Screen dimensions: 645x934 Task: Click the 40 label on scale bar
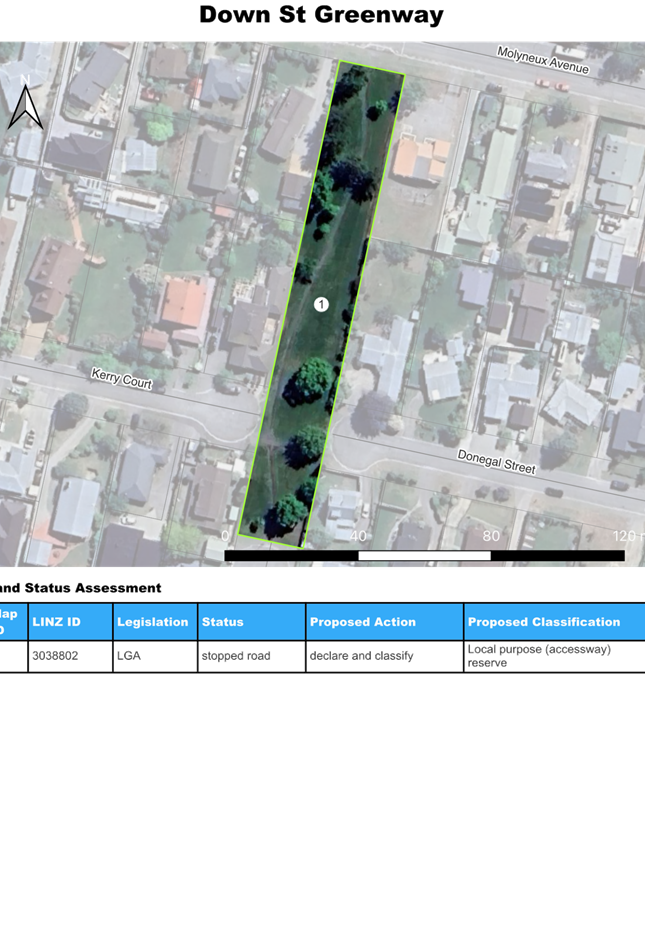358,536
